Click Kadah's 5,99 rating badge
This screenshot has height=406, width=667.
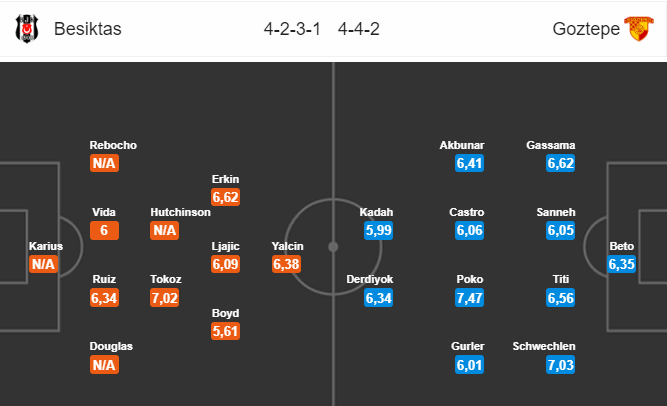[x=379, y=230]
